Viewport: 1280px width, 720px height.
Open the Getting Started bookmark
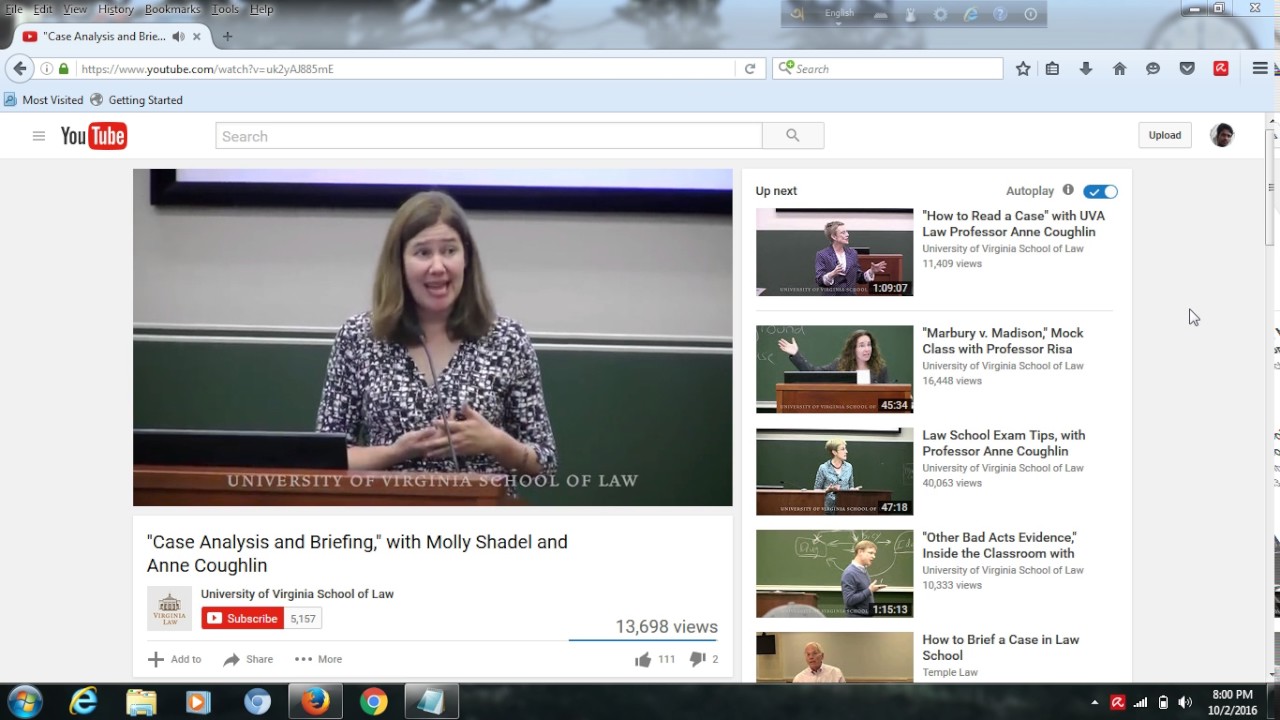pos(136,100)
